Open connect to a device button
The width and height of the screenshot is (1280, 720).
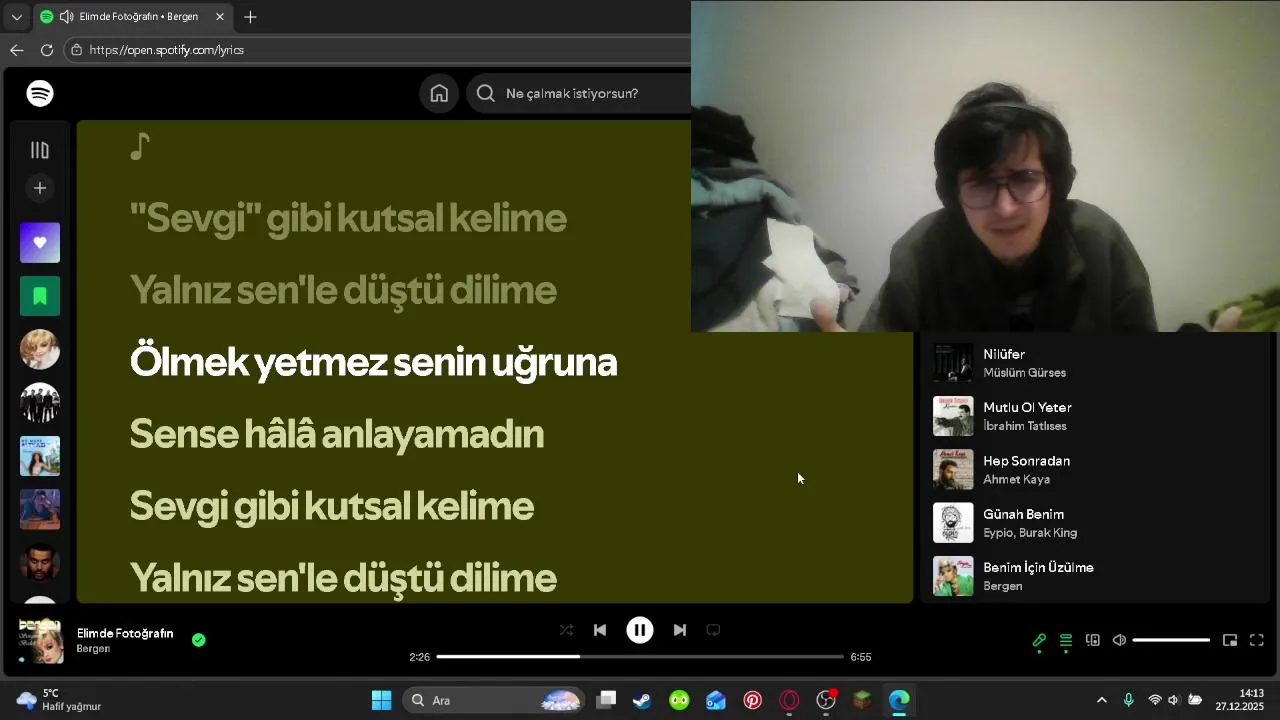tap(1093, 640)
